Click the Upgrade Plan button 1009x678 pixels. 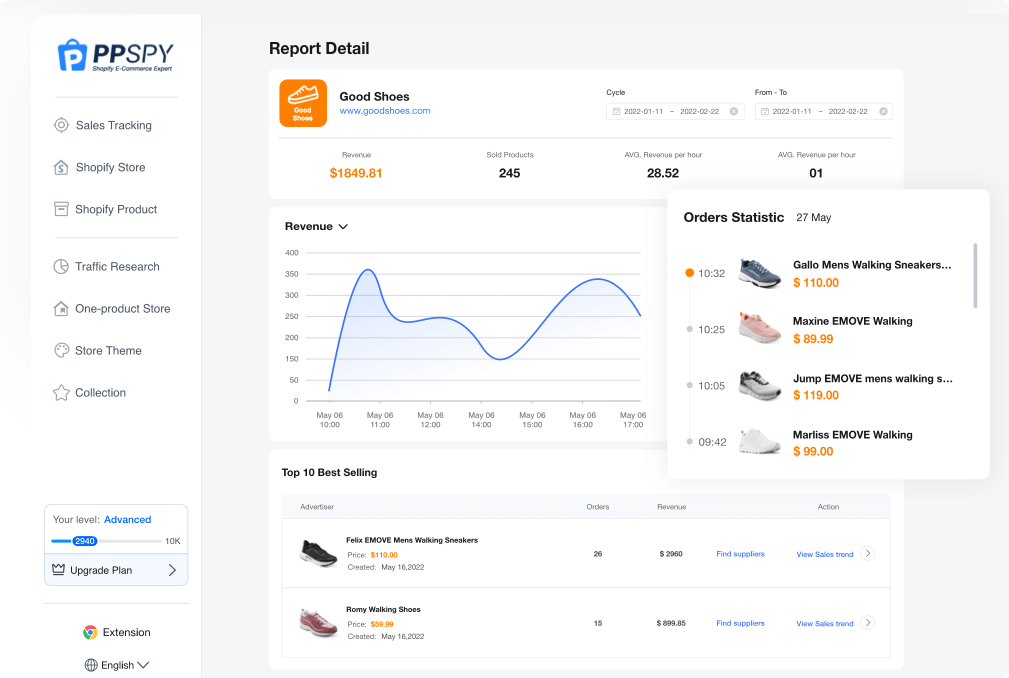coord(115,570)
